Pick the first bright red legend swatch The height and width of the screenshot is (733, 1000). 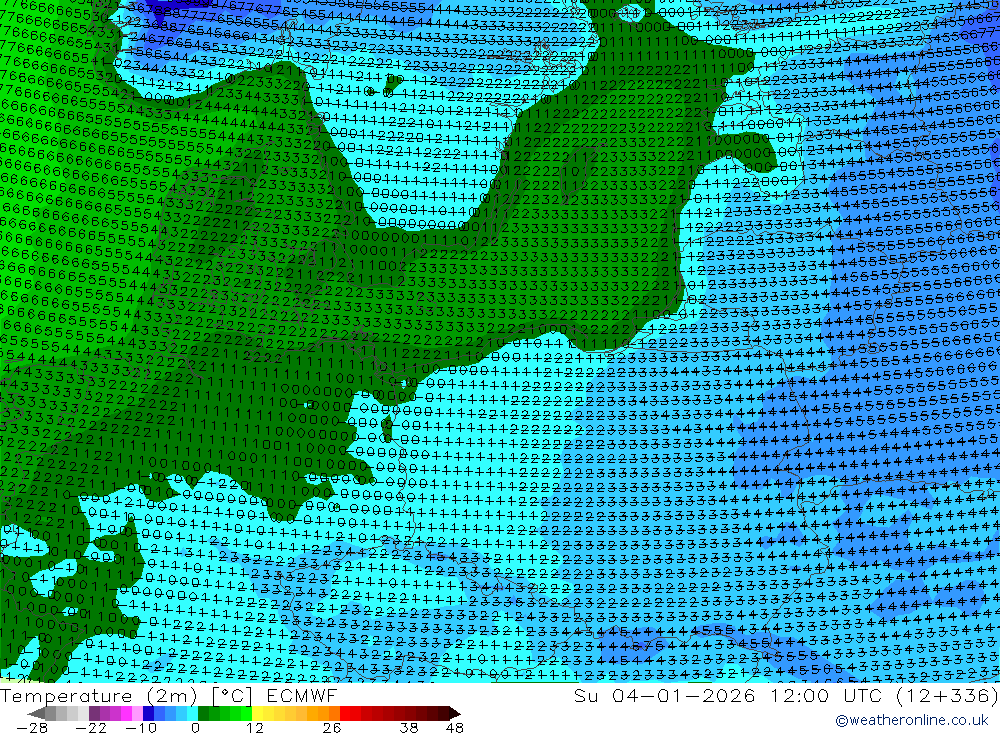[x=345, y=713]
